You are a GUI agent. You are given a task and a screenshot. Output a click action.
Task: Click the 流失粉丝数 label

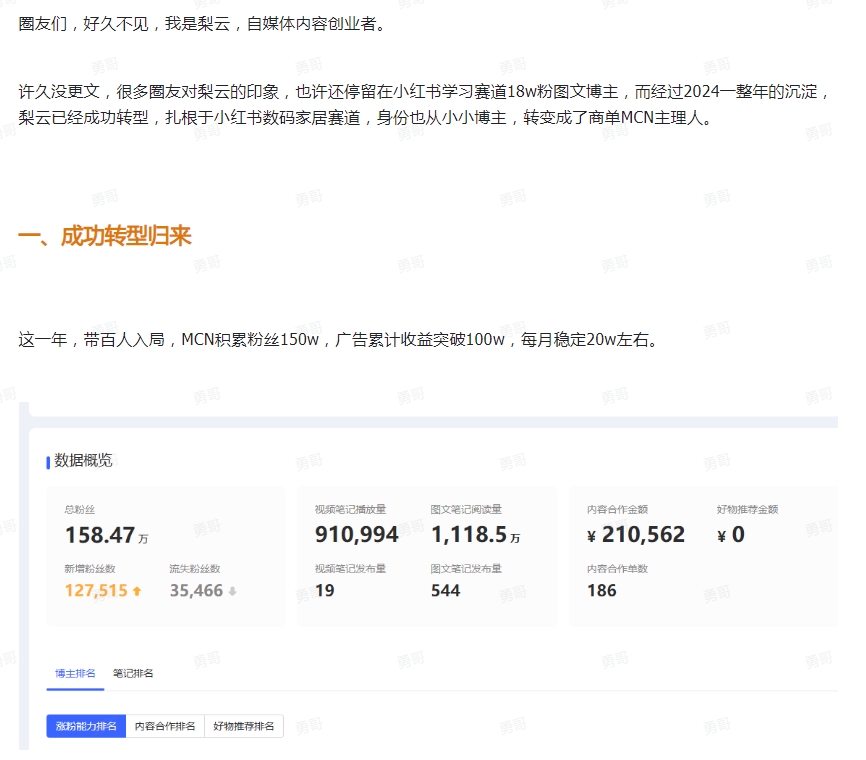(194, 568)
